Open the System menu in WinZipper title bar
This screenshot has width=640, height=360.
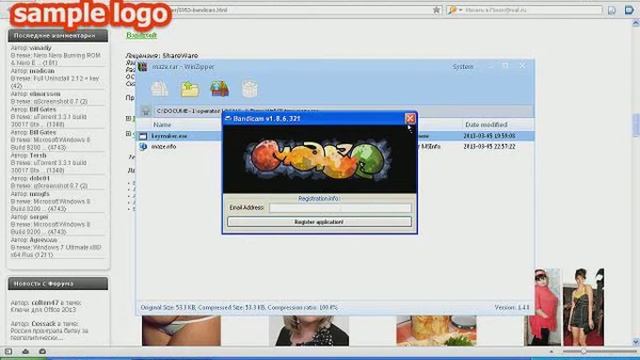coord(463,67)
